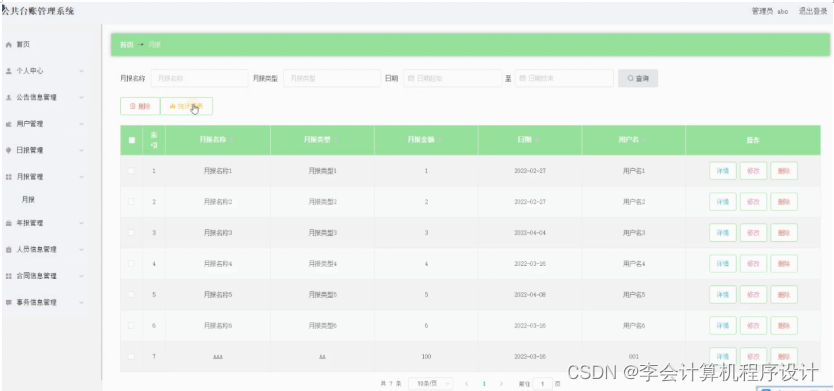Click page number 1 in pagination
This screenshot has width=834, height=391.
coord(484,384)
